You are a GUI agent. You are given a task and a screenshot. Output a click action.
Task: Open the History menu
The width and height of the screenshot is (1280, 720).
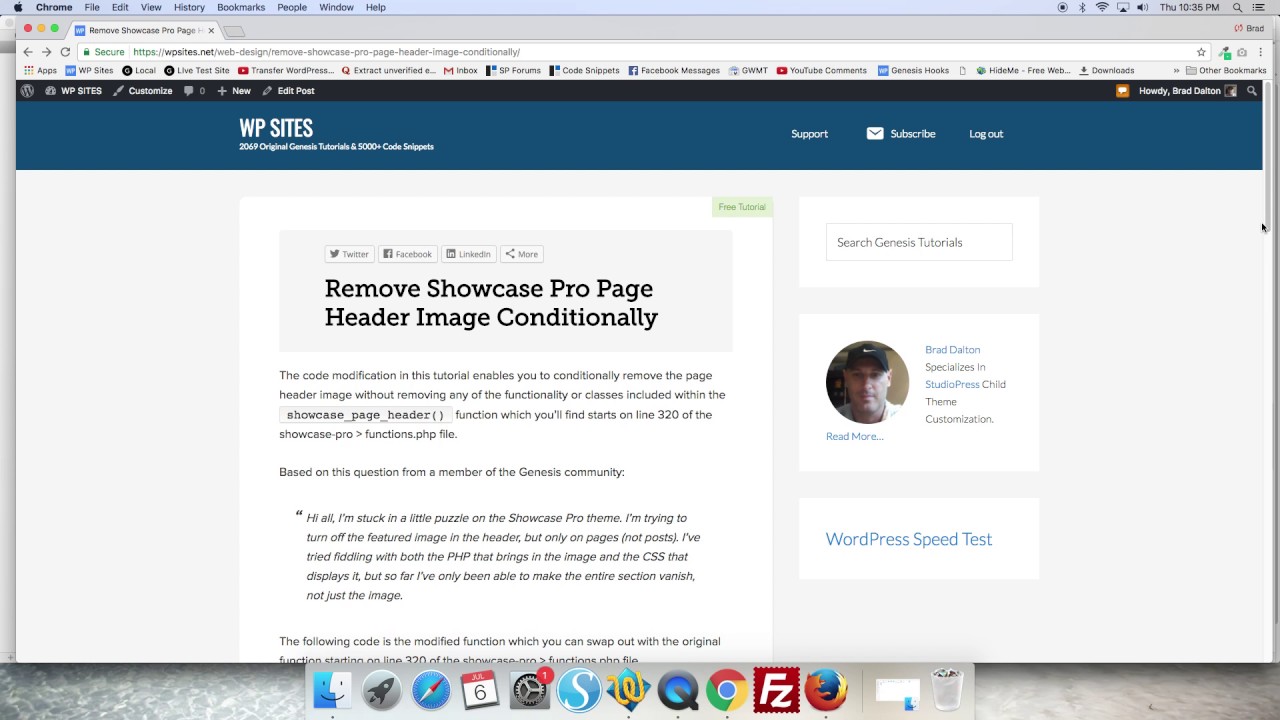(189, 7)
